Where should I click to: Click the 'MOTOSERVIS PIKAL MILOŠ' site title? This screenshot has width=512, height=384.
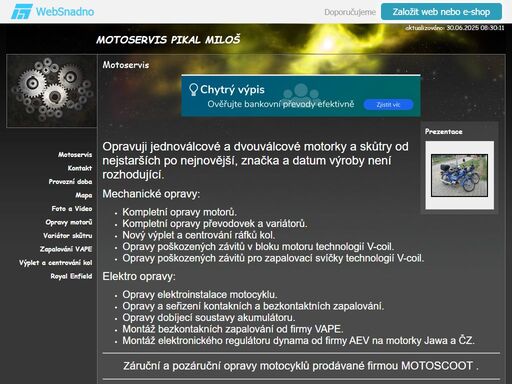tap(168, 40)
